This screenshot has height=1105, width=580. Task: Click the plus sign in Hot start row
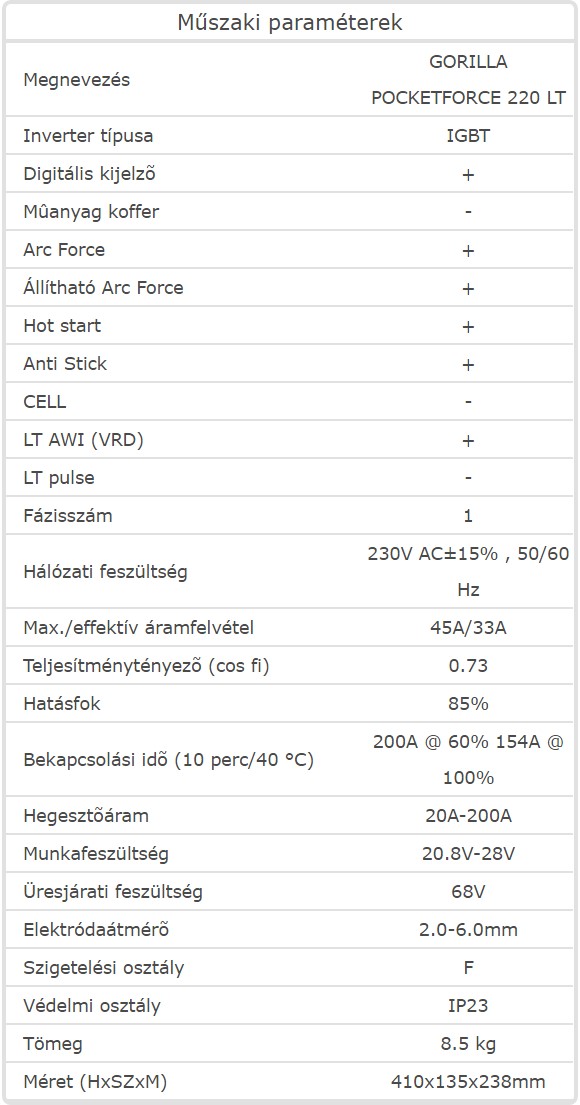(x=468, y=327)
